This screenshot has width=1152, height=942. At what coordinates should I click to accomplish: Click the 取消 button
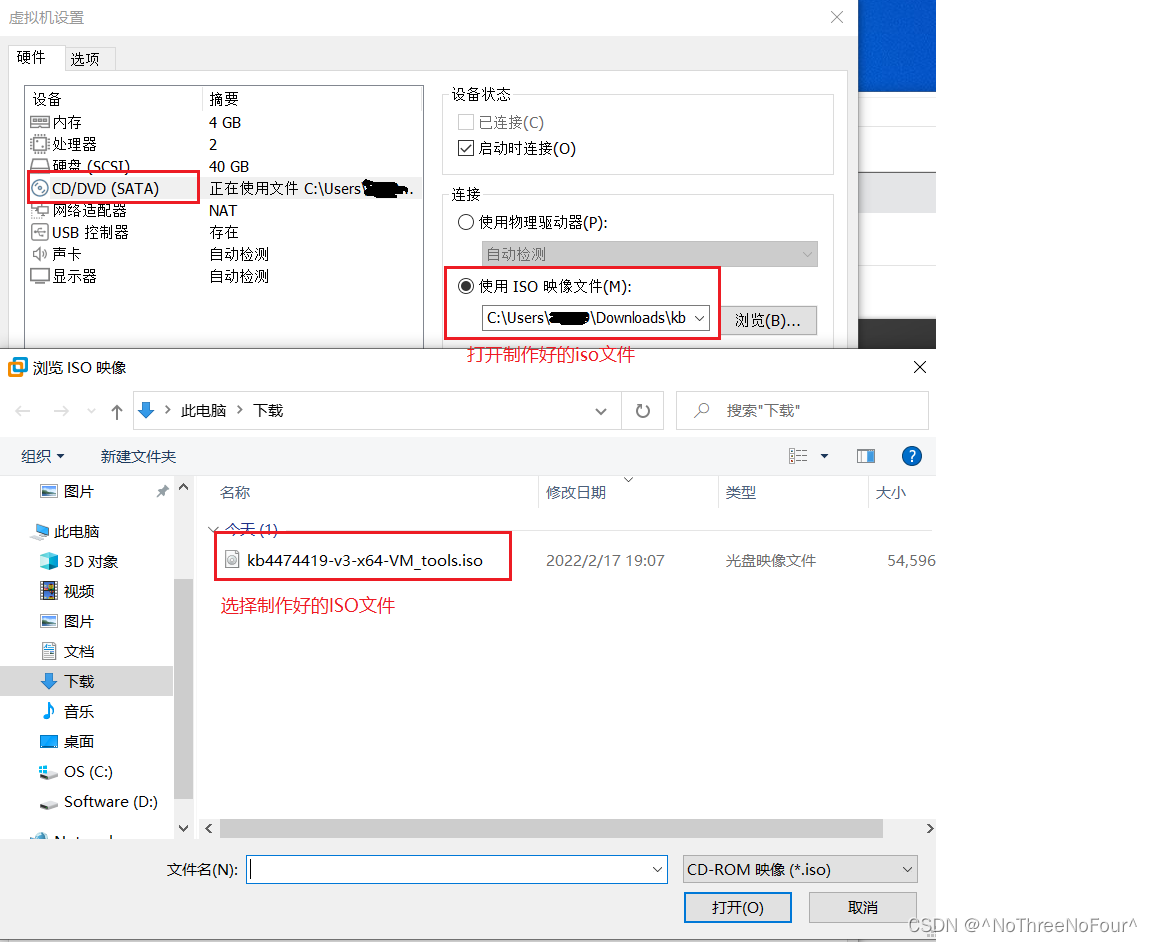863,907
